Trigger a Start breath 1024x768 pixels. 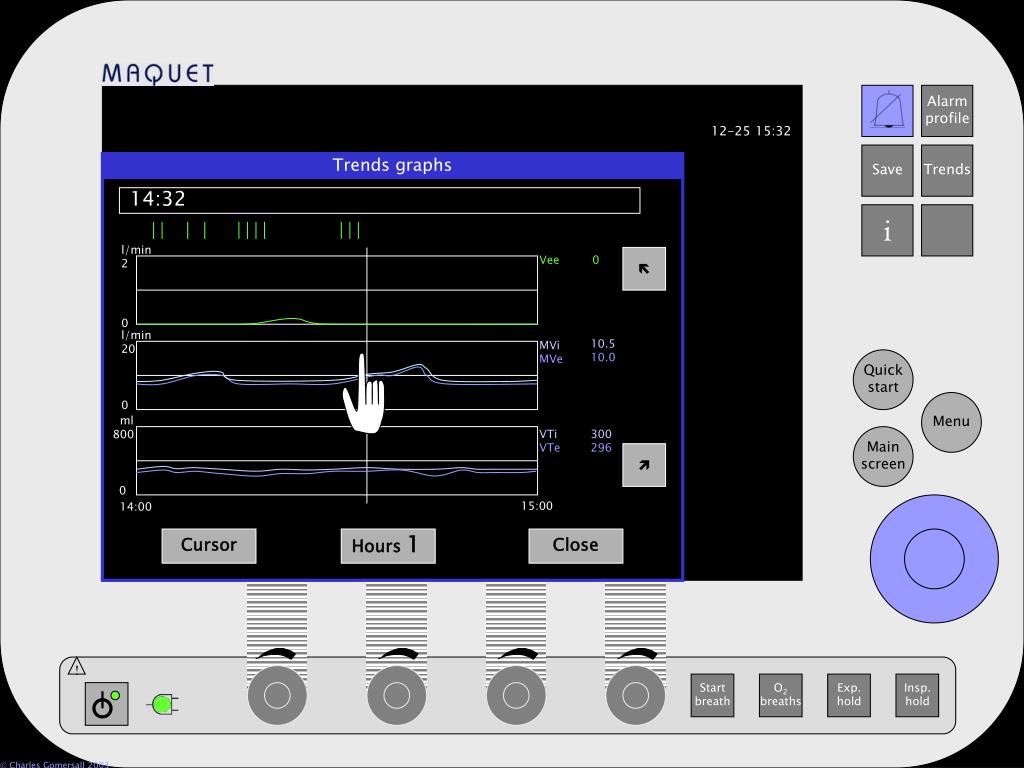pos(712,696)
